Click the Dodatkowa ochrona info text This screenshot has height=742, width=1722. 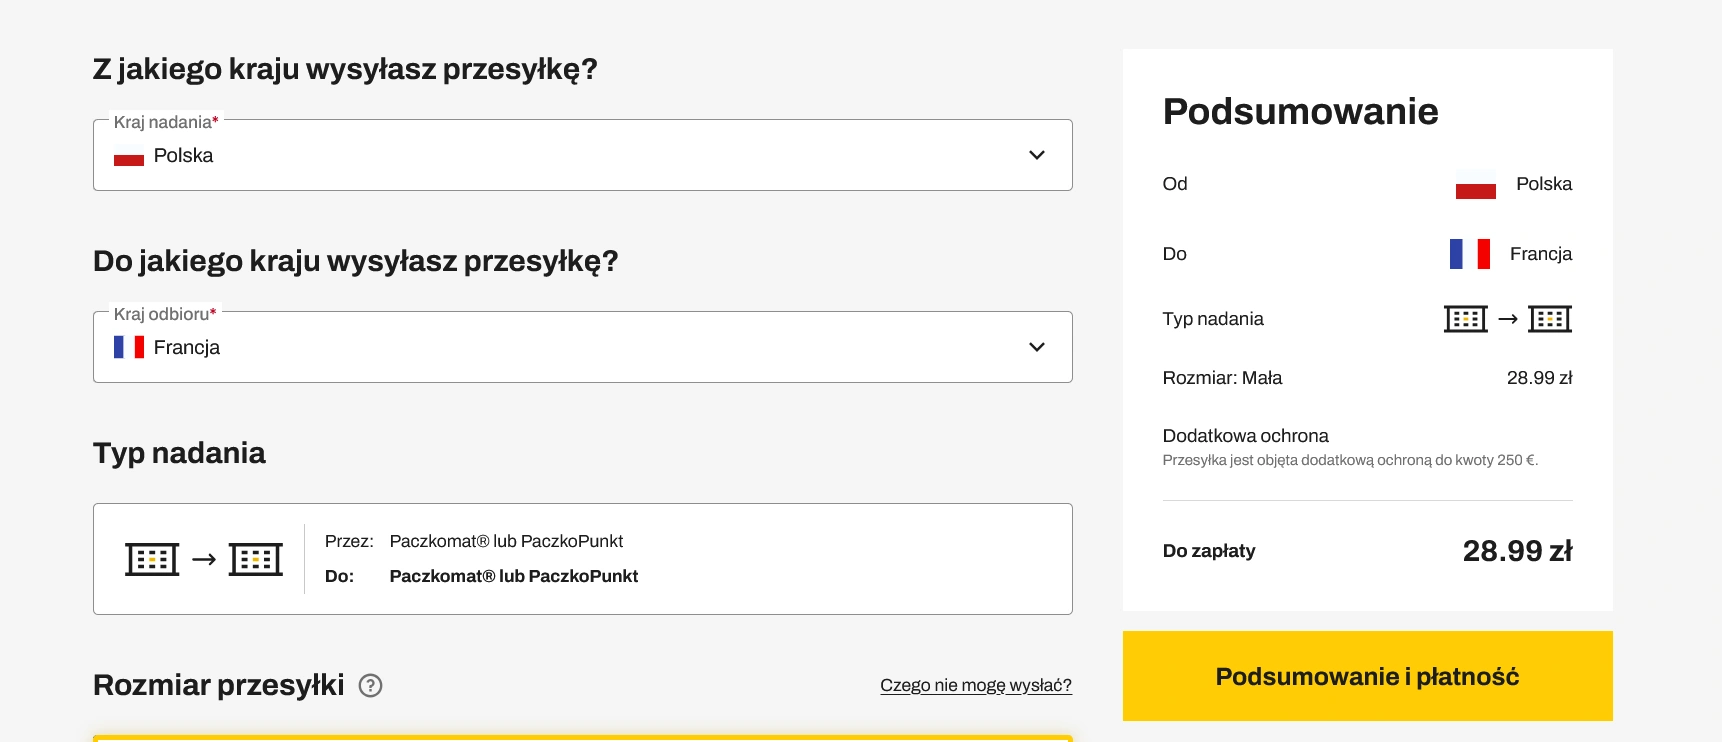coord(1349,460)
